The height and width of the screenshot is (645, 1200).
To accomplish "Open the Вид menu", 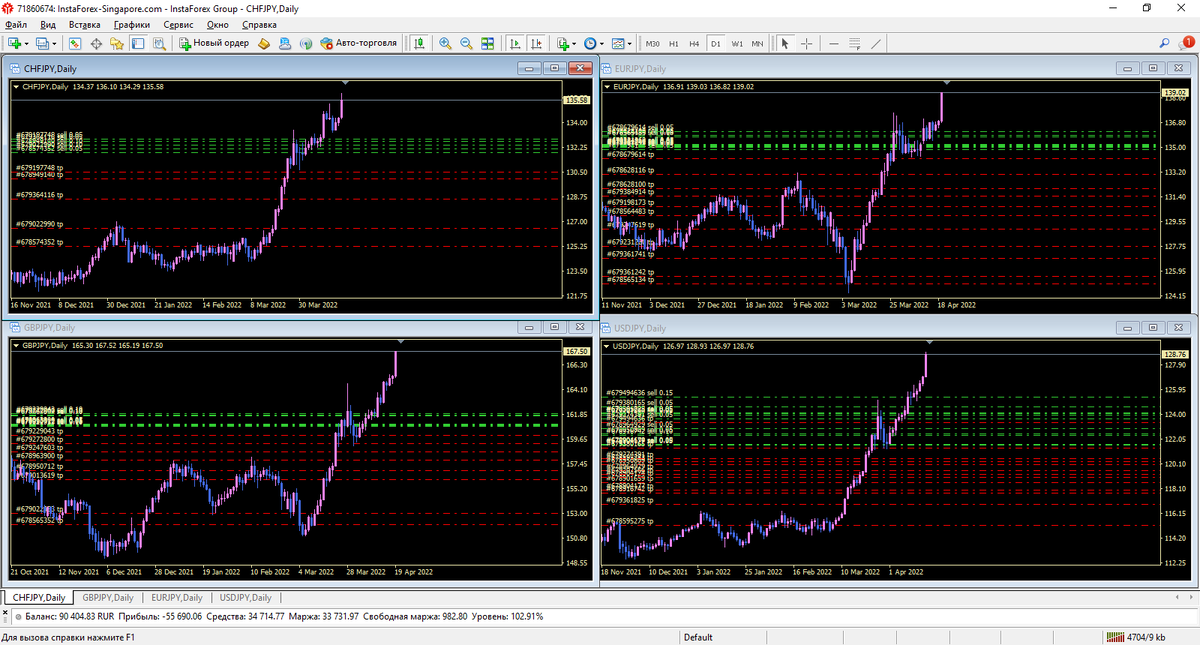I will [48, 24].
